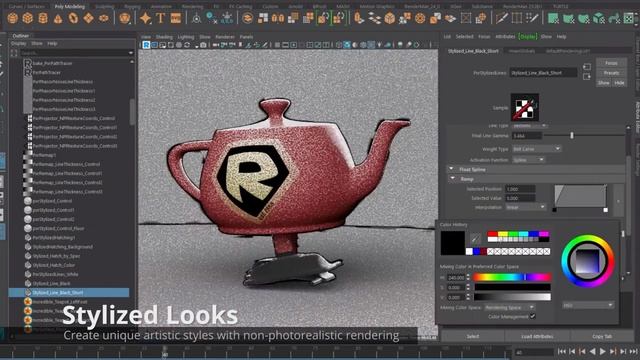Open the Attribute Editor Attributes menu
640x360 pixels.
pos(505,37)
